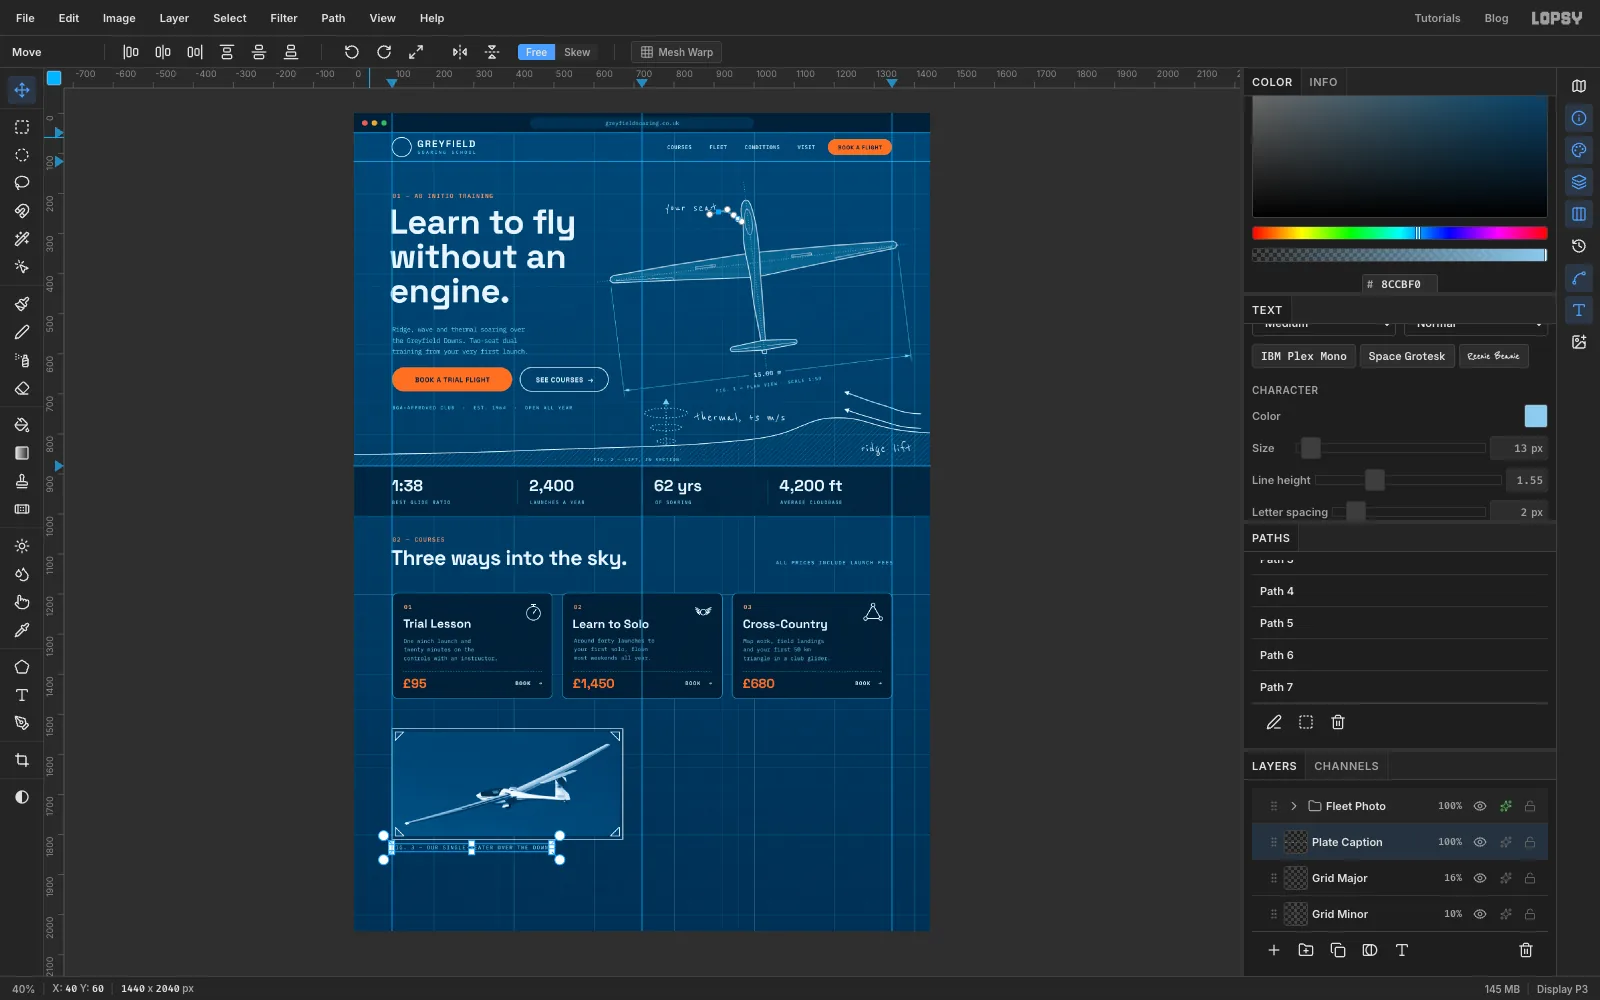Viewport: 1600px width, 1000px height.
Task: Select the Lasso tool
Action: click(22, 183)
